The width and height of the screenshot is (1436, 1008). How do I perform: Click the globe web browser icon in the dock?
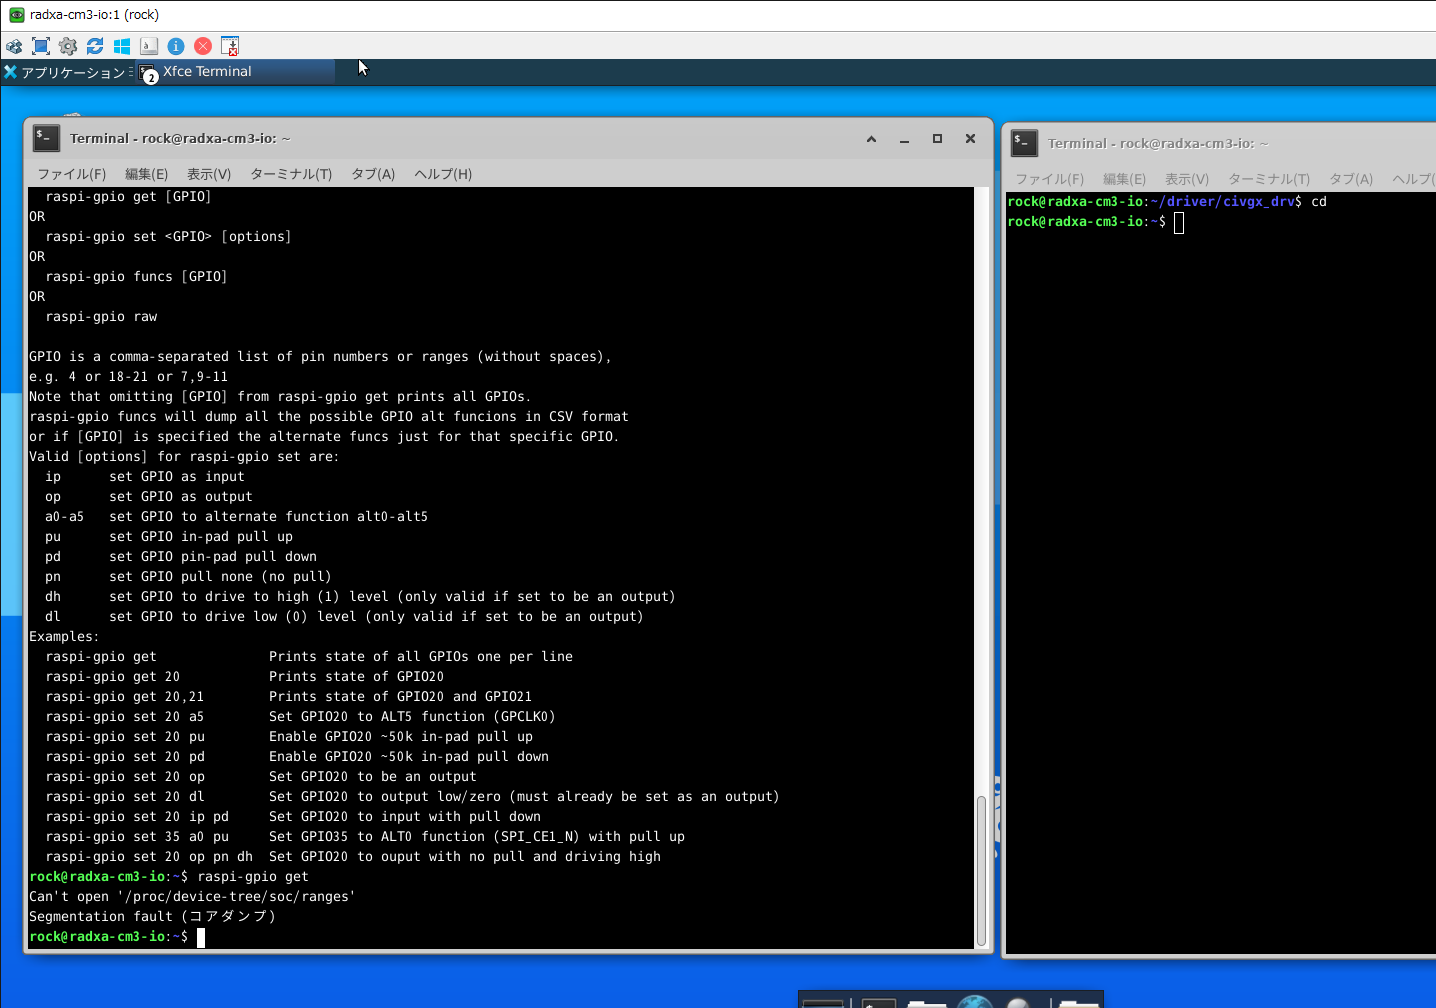[974, 1001]
